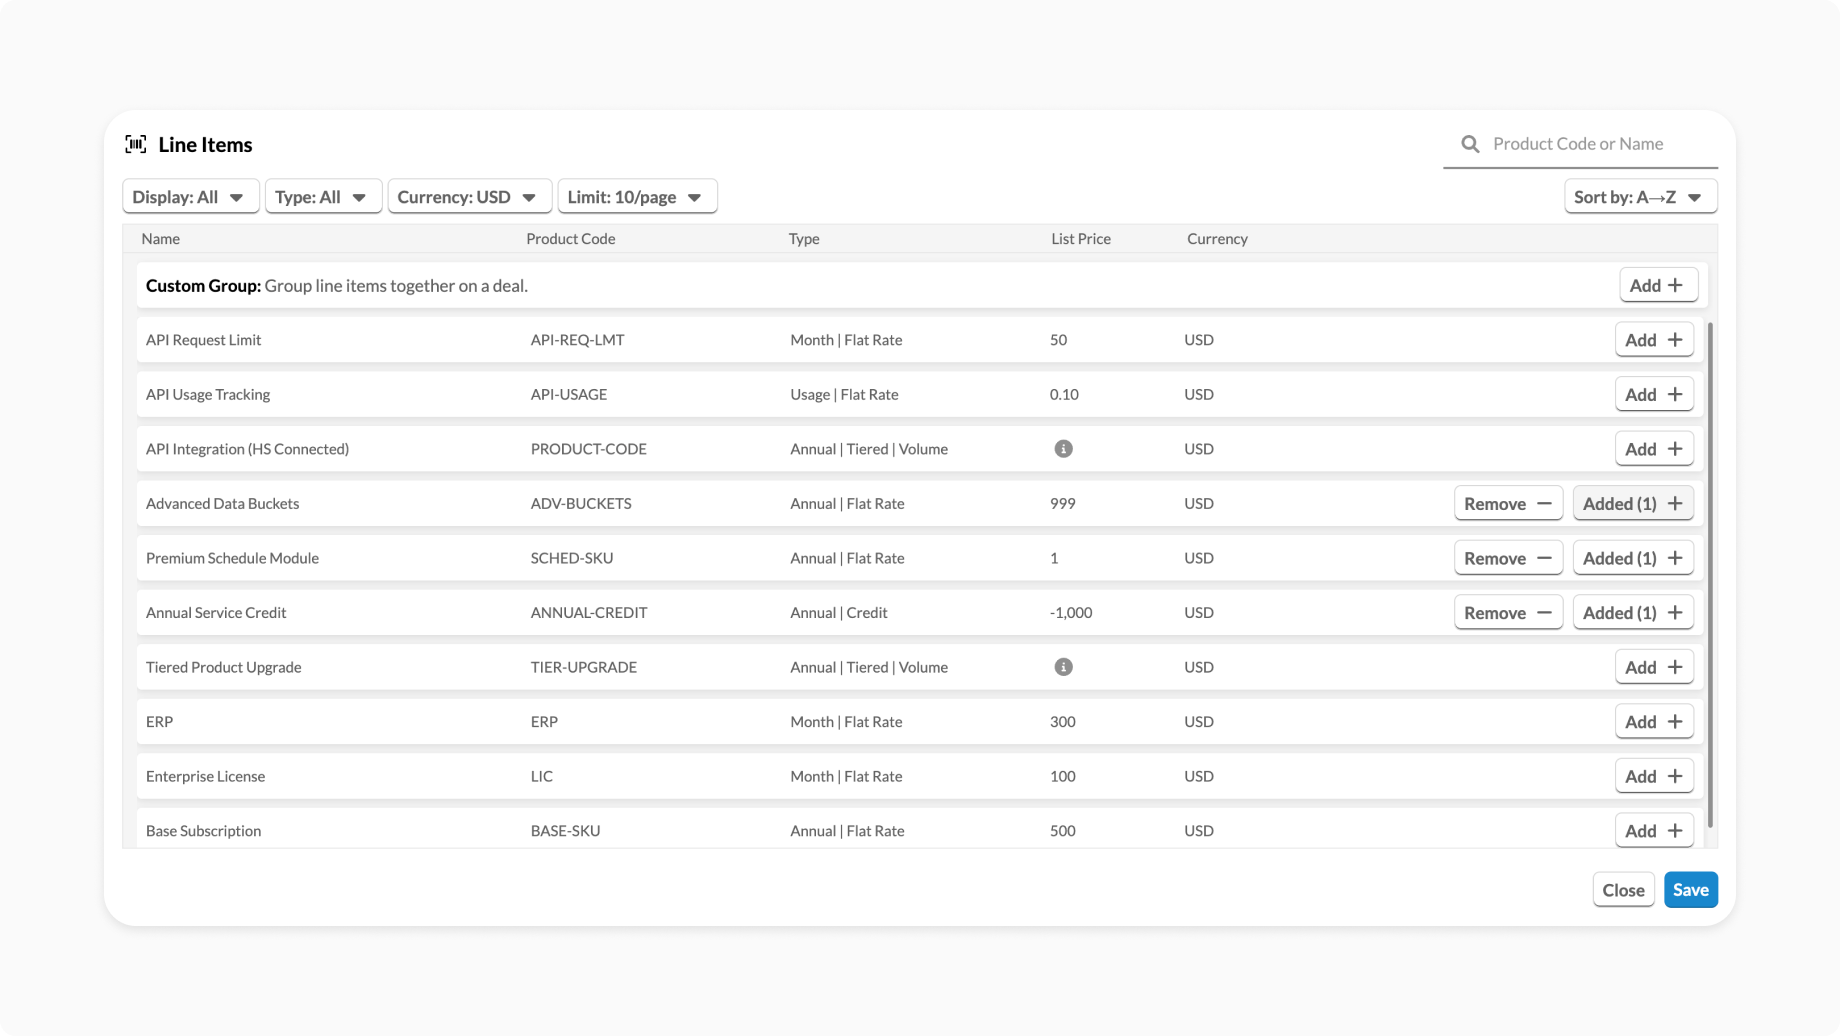Change the Currency: USD dropdown
This screenshot has width=1840, height=1036.
468,197
